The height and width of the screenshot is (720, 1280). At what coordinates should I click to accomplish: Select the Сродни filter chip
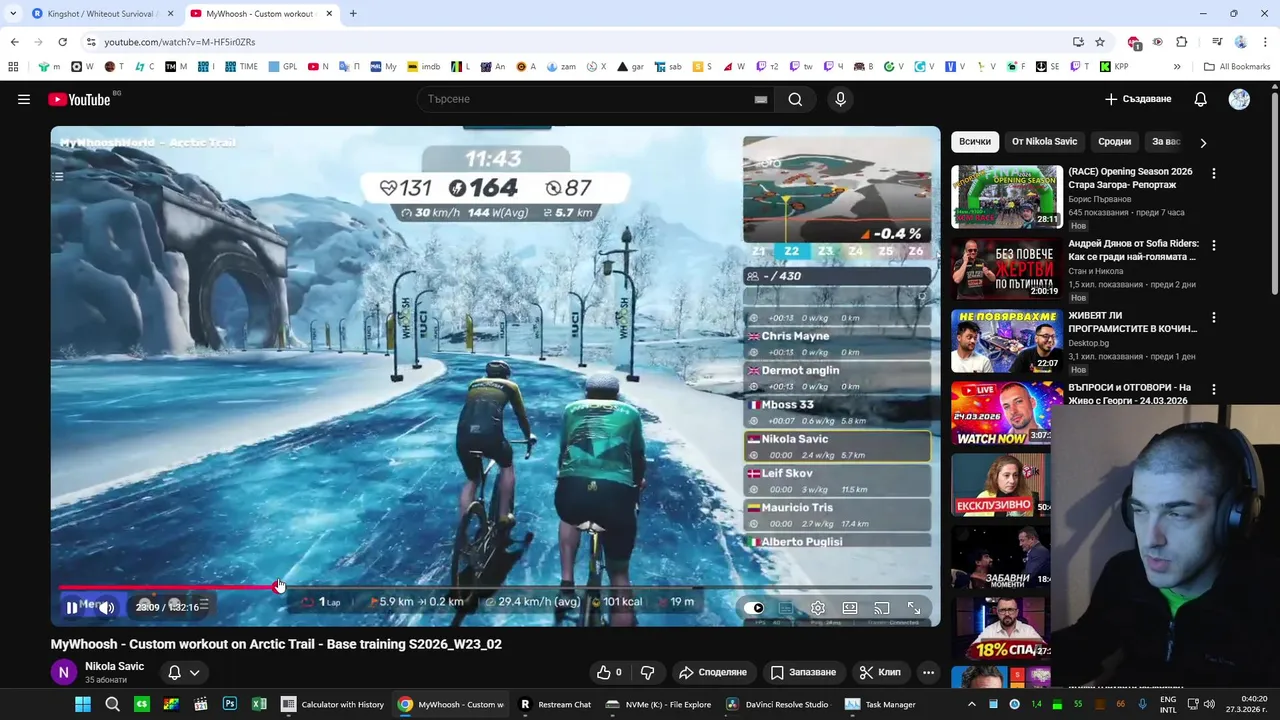1114,142
